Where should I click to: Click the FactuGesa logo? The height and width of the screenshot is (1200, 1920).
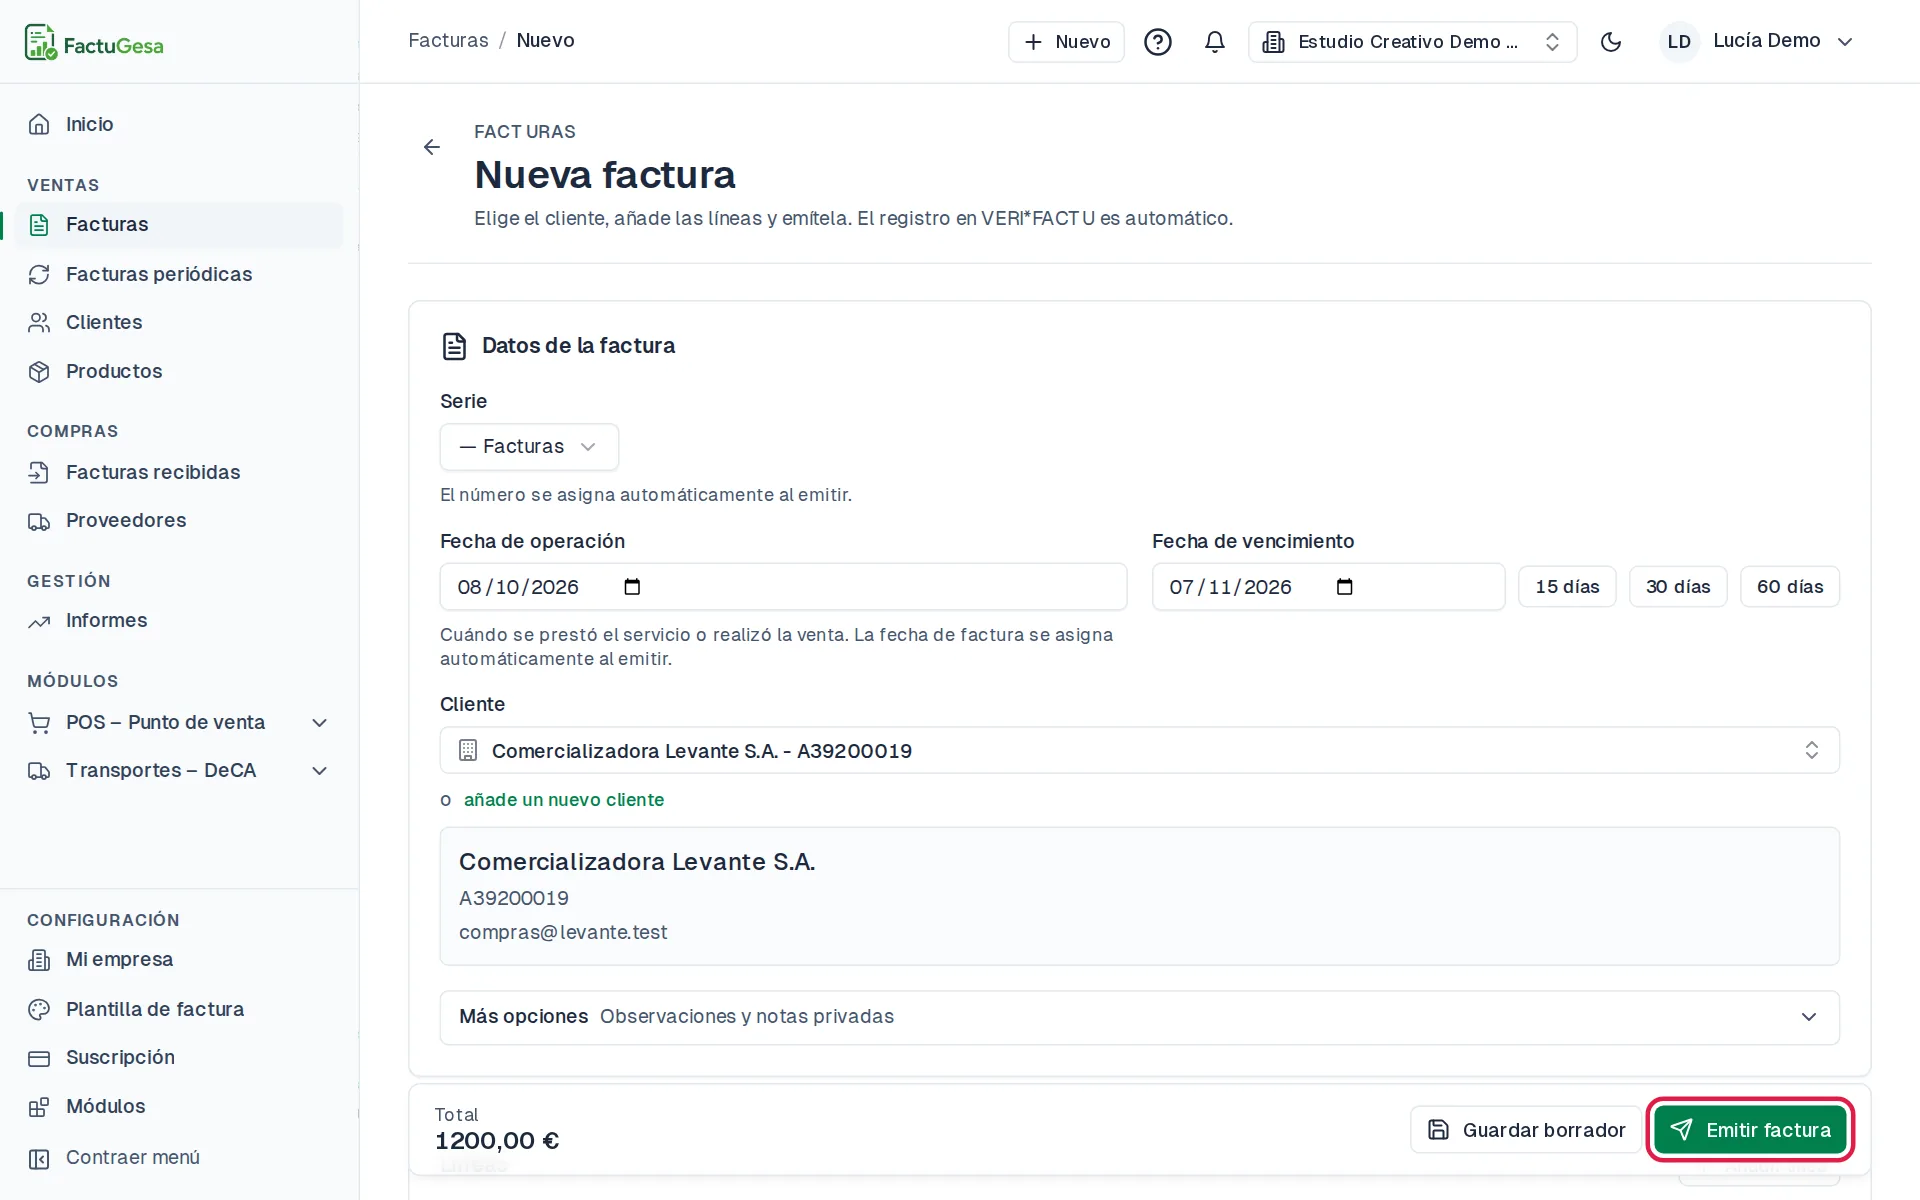(x=94, y=43)
